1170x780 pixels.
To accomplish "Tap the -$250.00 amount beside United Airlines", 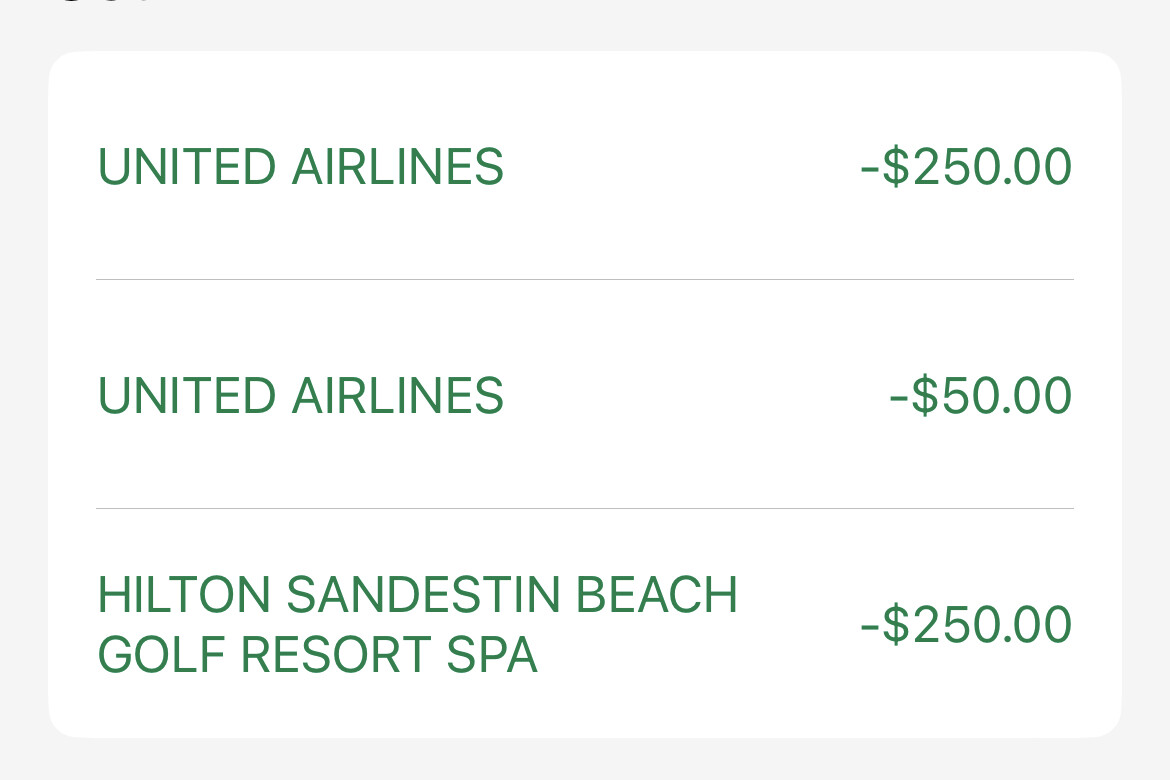I will coord(966,168).
